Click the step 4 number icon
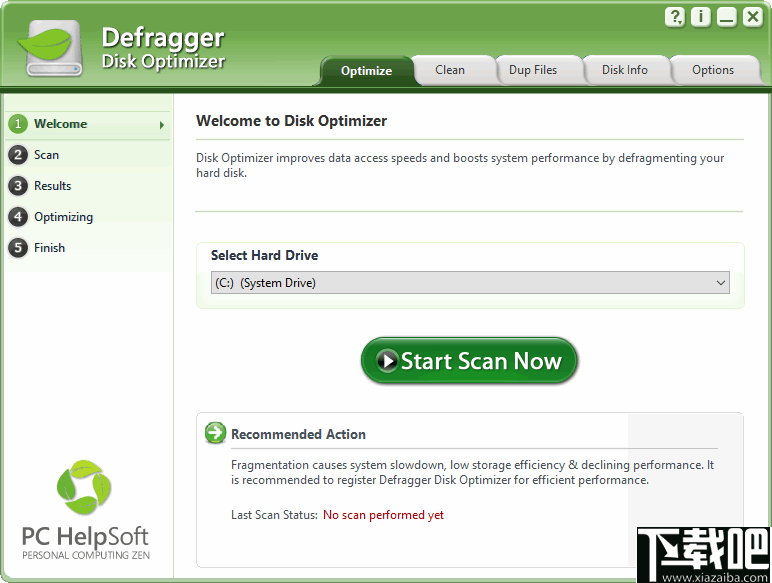 tap(18, 217)
